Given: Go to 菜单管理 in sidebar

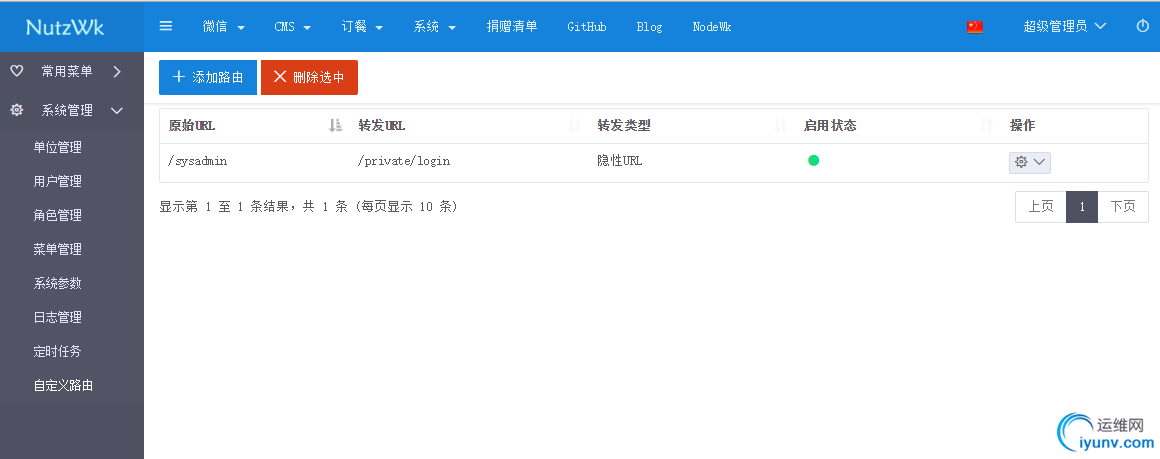Looking at the screenshot, I should click(x=58, y=249).
